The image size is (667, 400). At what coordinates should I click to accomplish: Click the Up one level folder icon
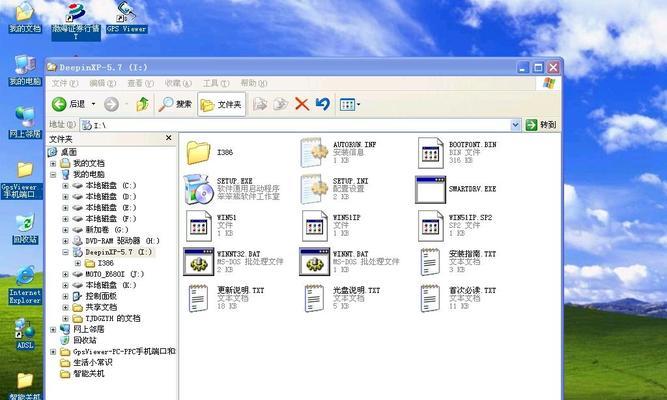(143, 104)
